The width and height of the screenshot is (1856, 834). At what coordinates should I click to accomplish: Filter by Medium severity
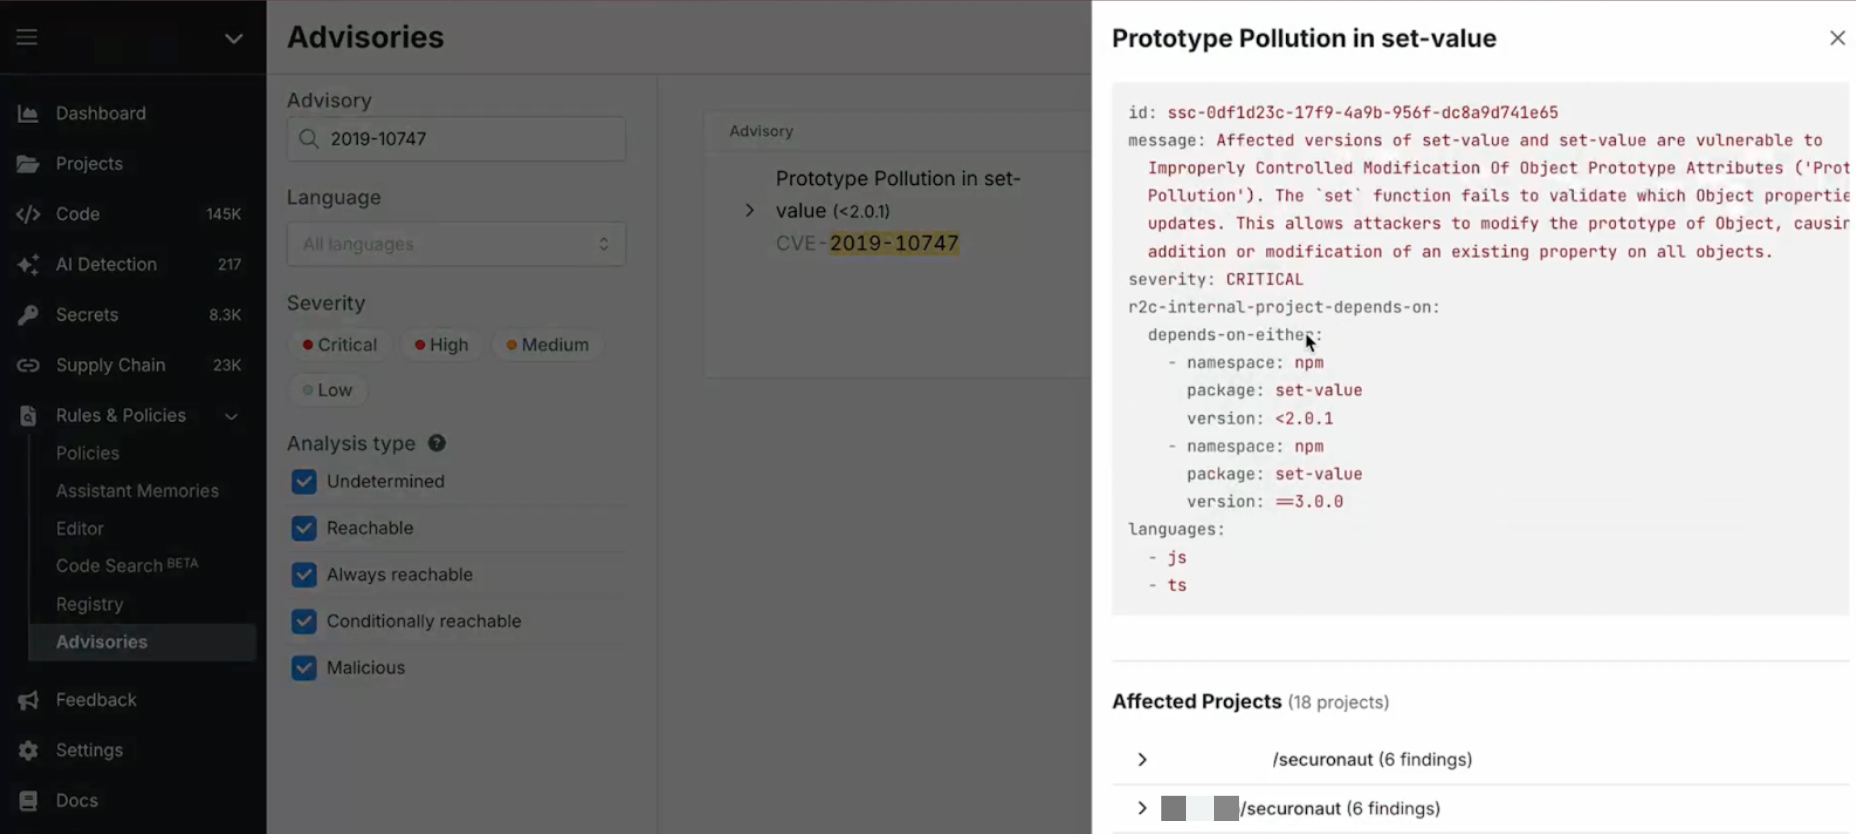click(547, 345)
